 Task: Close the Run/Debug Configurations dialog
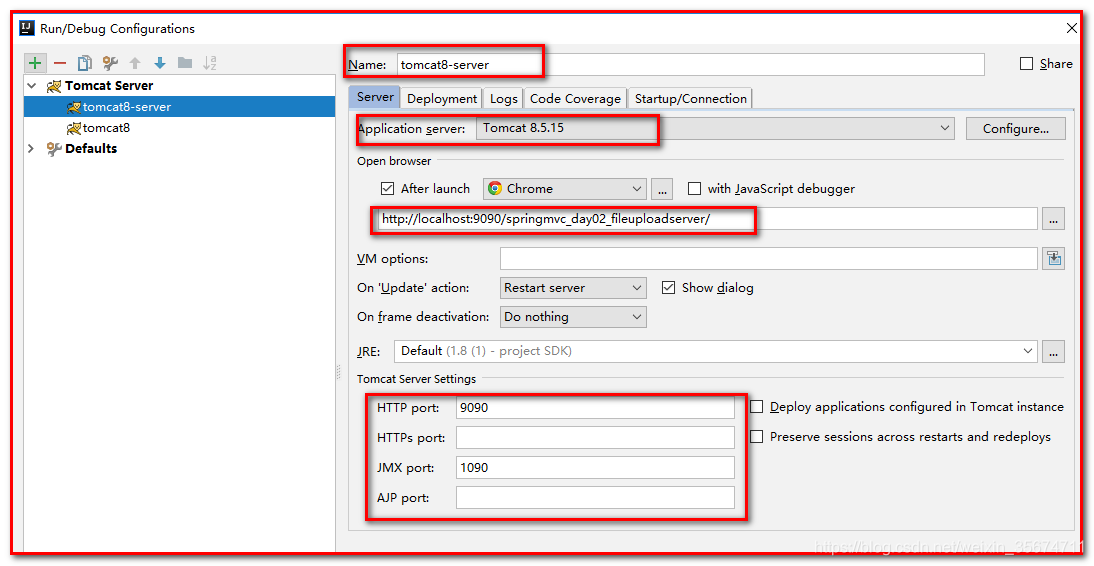coord(1072,29)
